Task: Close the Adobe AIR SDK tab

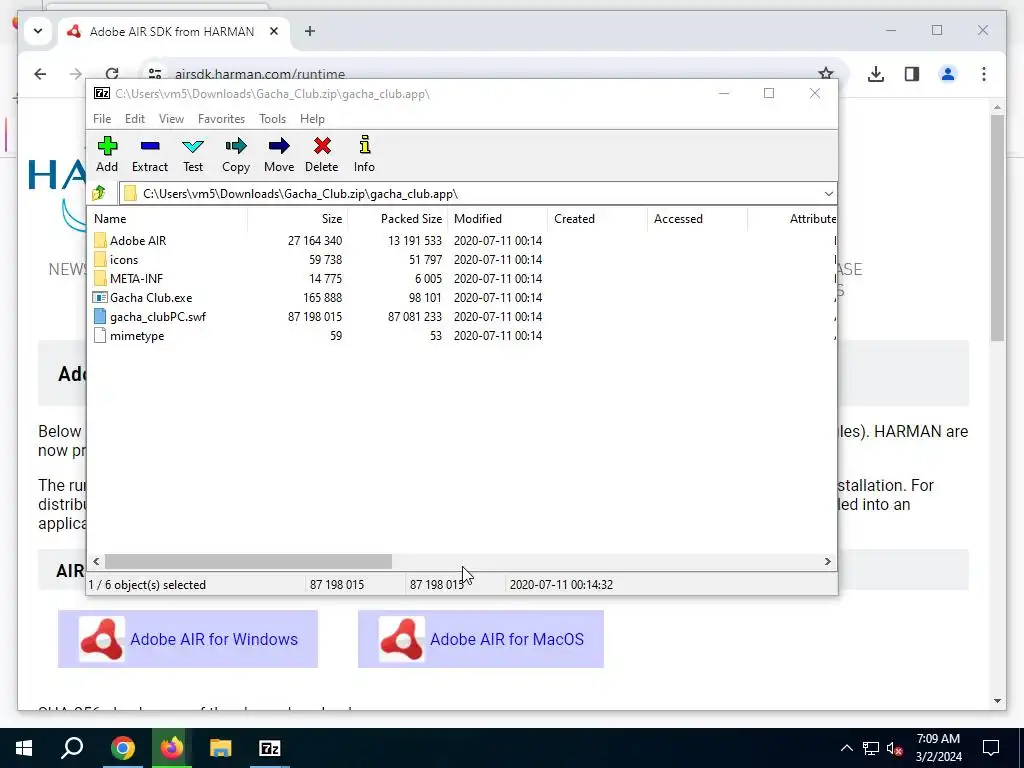Action: (x=274, y=31)
